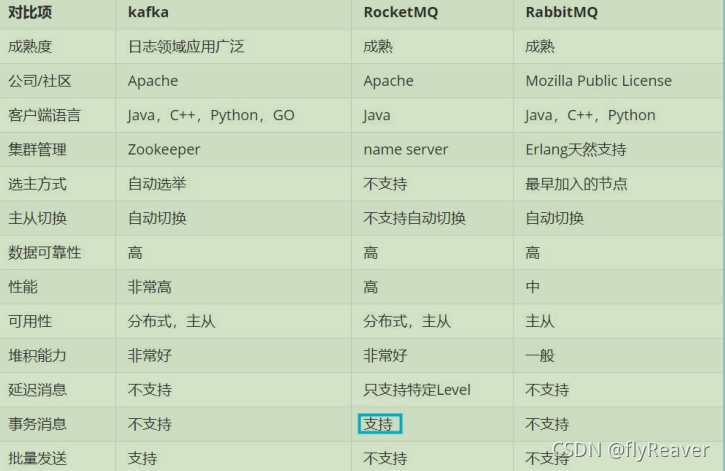Screen dimensions: 725x471
Task: Select the "RabbitMQ" column header
Action: tap(561, 12)
